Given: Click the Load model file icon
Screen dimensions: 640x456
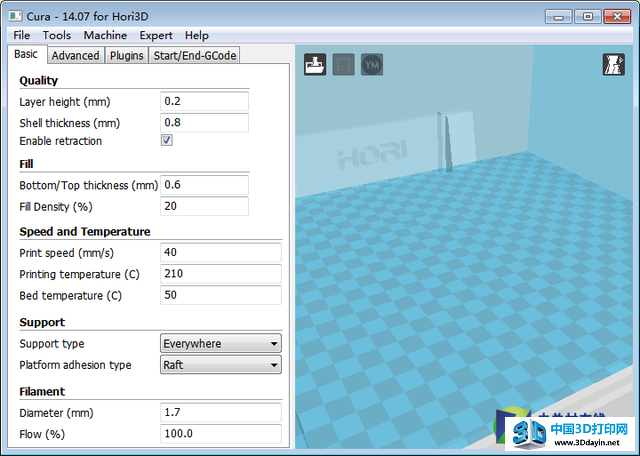Looking at the screenshot, I should [315, 65].
